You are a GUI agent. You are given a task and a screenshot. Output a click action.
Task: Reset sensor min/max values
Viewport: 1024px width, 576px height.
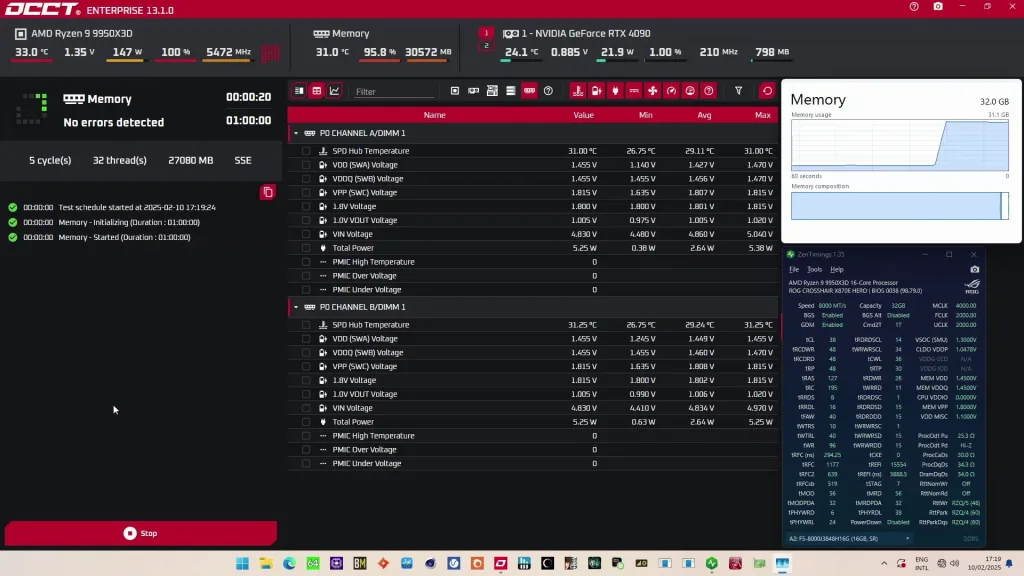pyautogui.click(x=767, y=91)
